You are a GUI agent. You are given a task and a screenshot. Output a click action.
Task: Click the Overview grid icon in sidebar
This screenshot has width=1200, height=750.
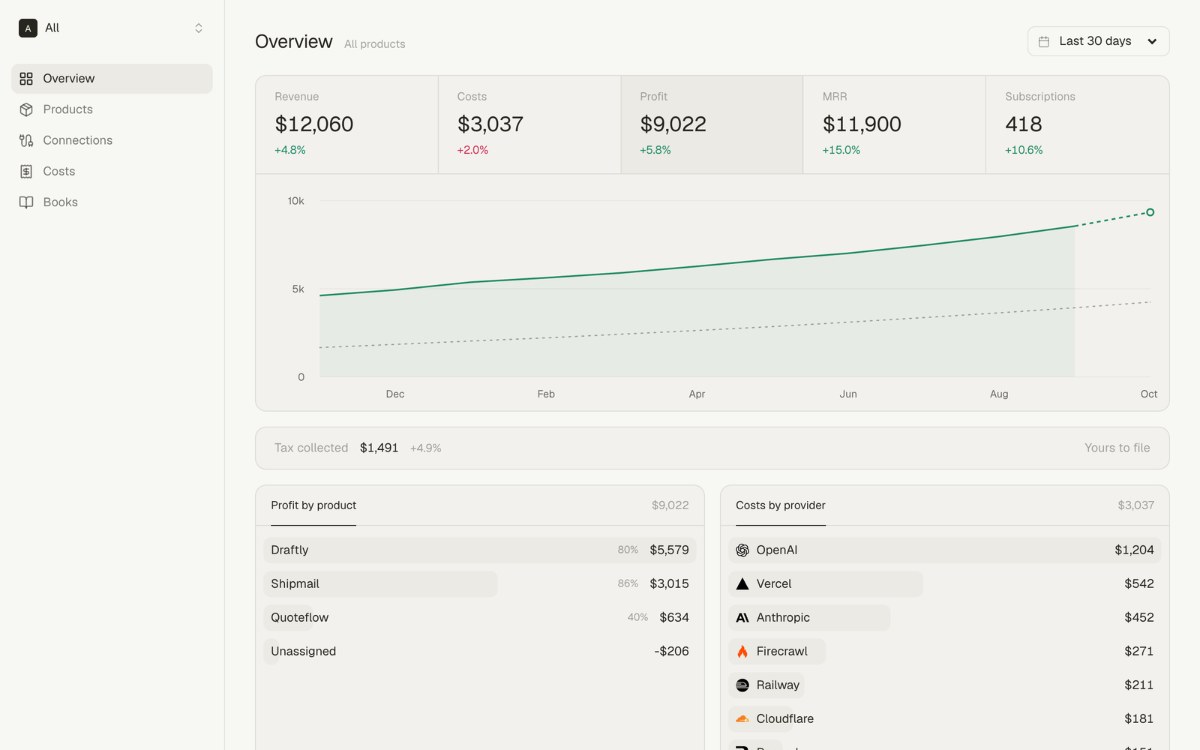(x=26, y=79)
